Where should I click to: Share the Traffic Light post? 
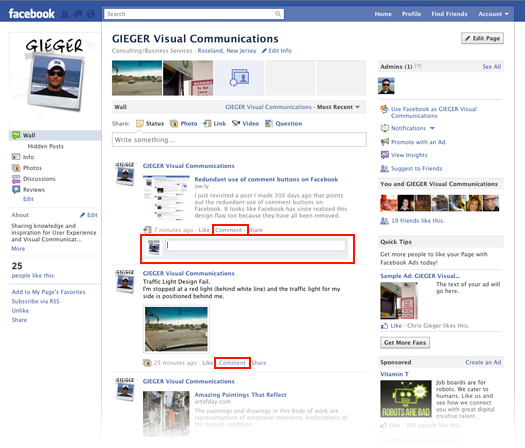259,363
